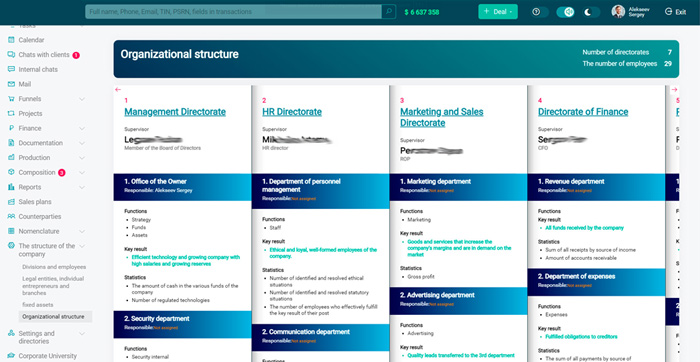Click the Production icon in sidebar
The image size is (700, 362).
coord(11,158)
